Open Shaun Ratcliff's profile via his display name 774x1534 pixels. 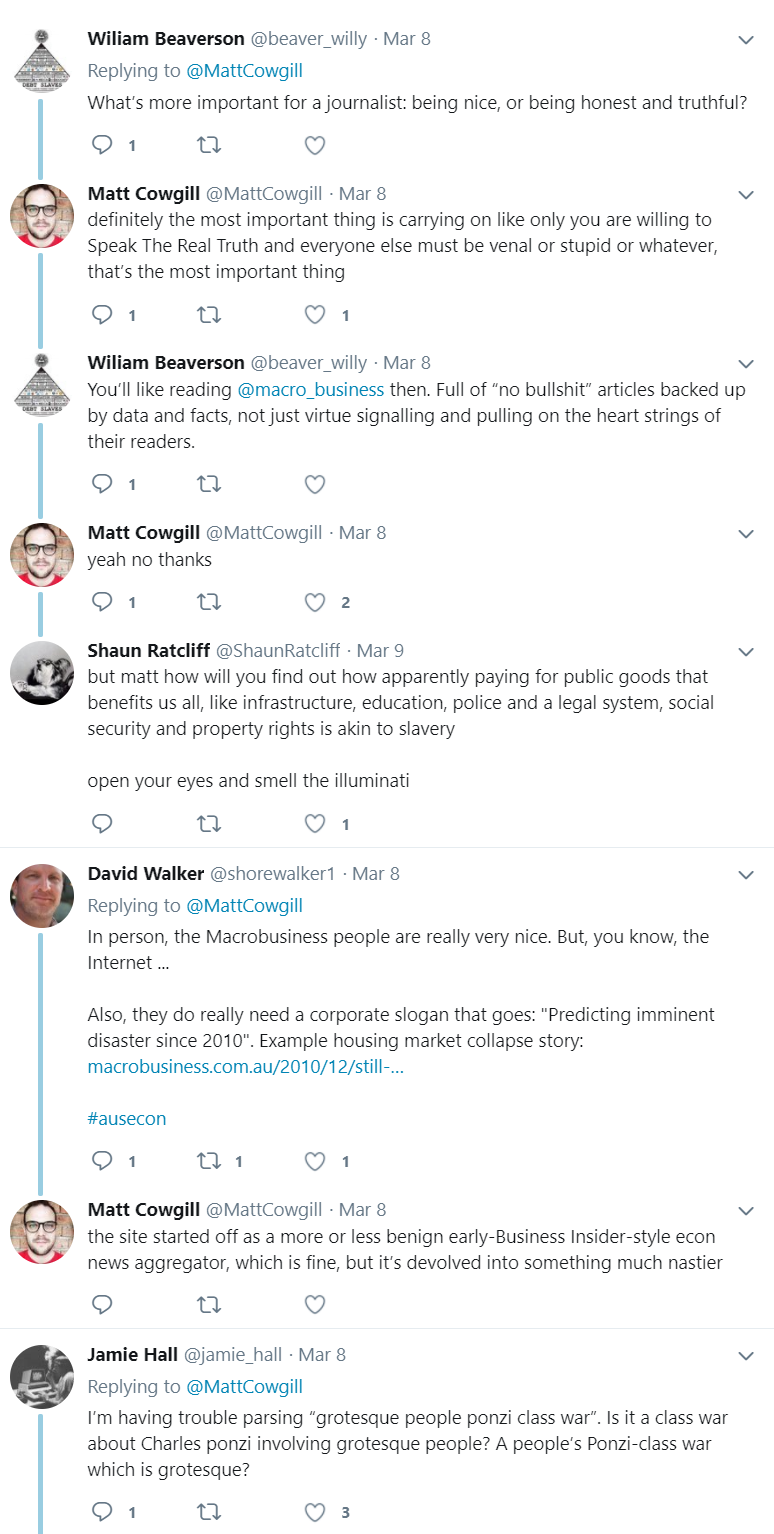coord(148,651)
